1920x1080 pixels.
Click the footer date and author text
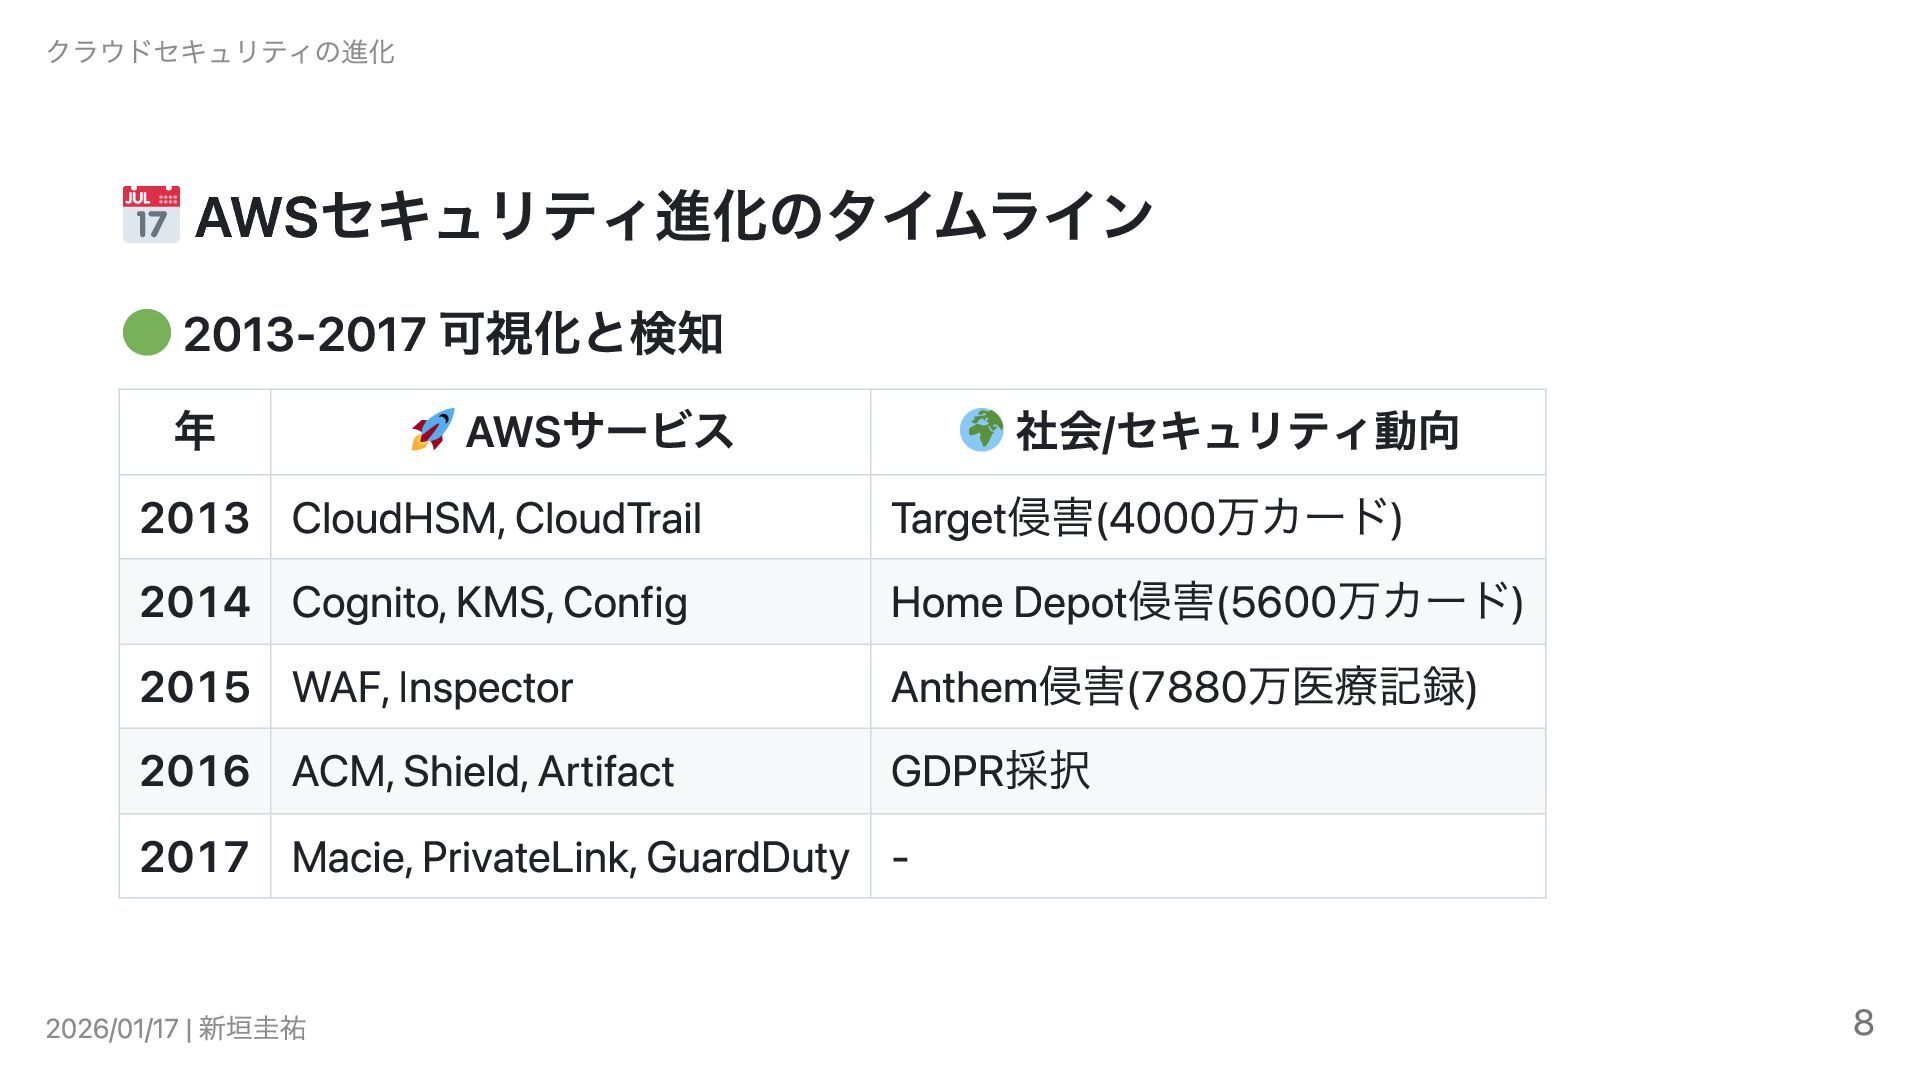pyautogui.click(x=176, y=1028)
